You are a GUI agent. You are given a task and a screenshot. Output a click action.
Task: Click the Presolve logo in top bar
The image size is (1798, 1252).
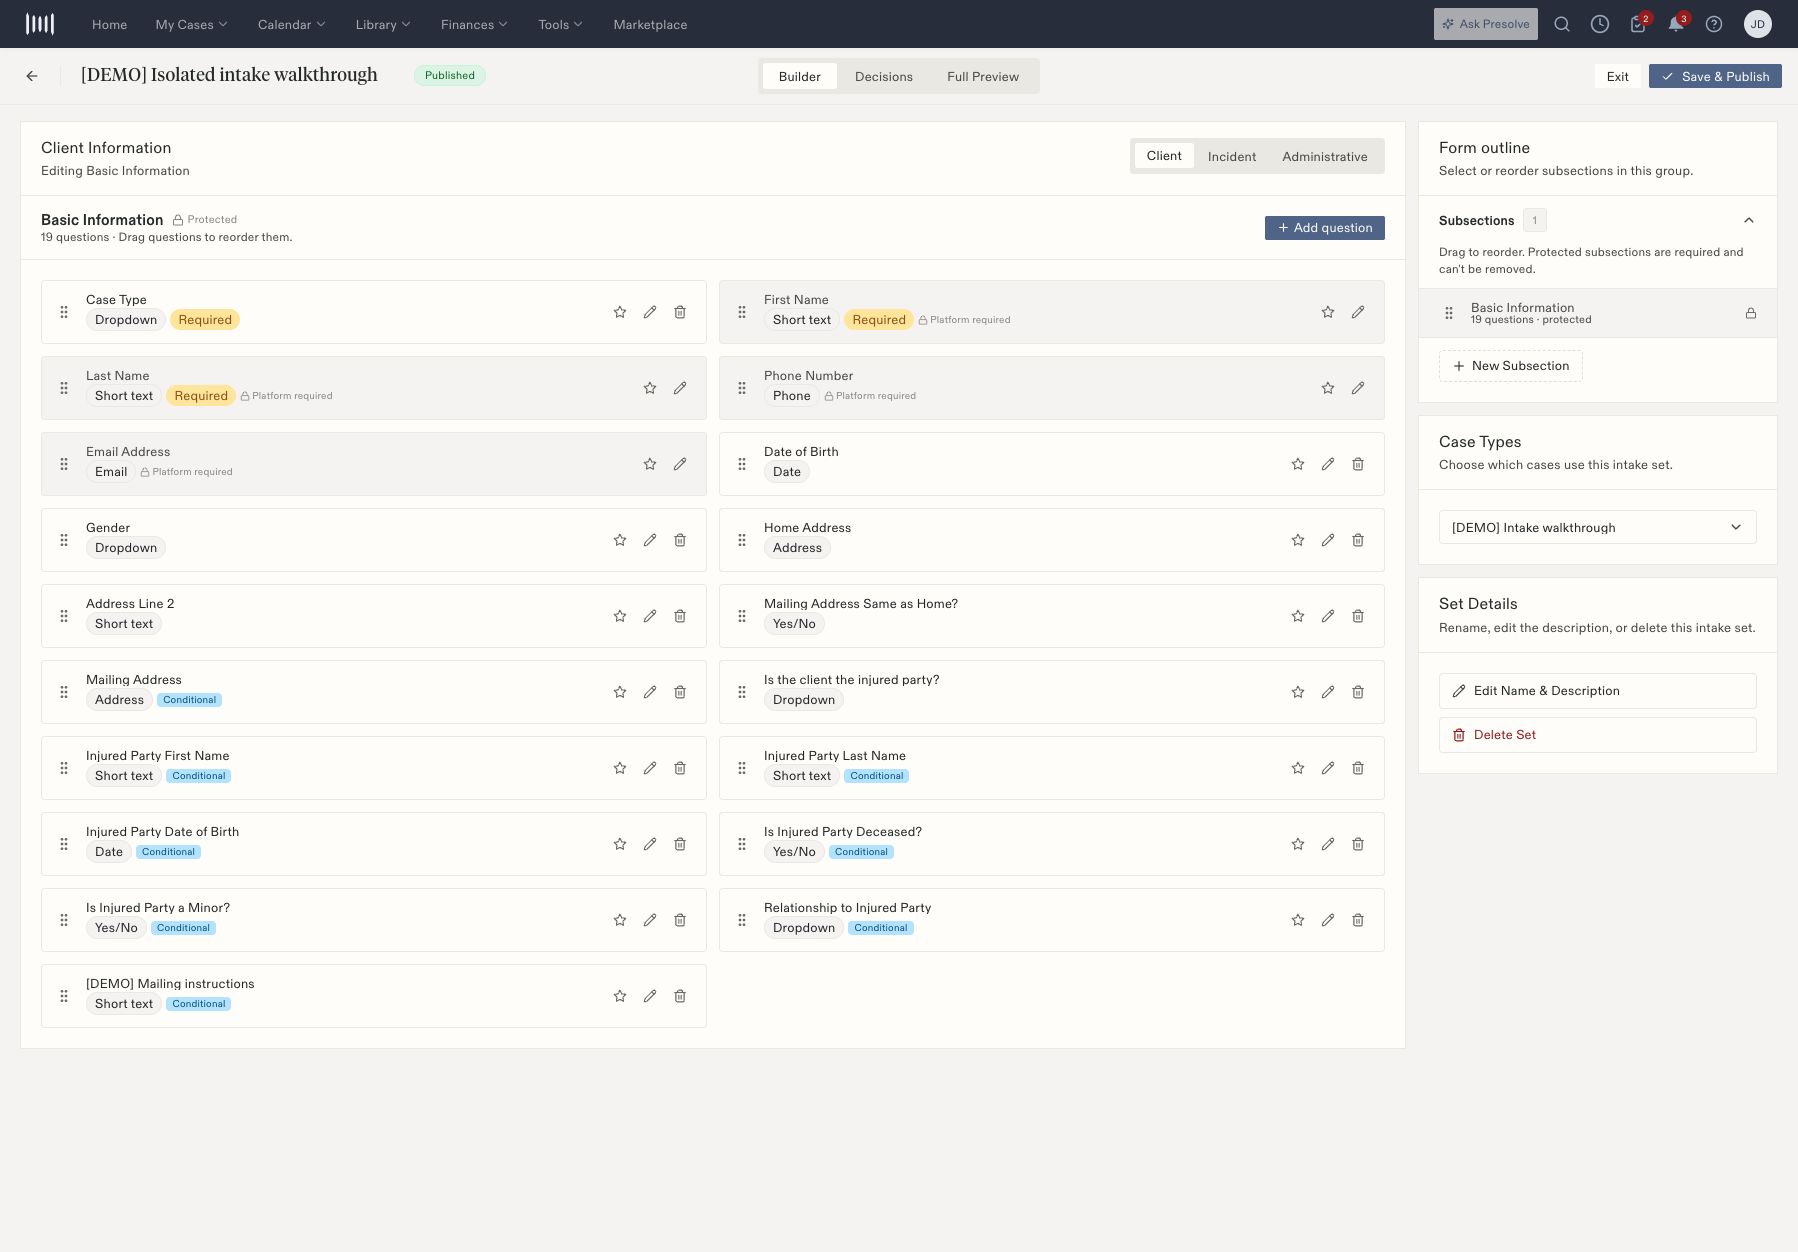40,24
